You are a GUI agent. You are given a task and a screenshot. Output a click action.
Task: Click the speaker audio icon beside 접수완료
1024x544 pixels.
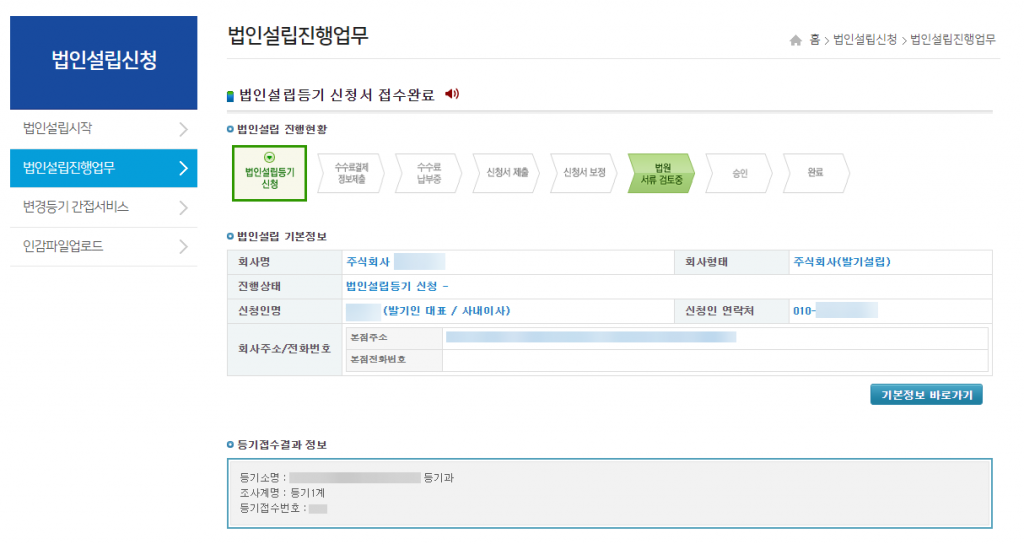point(452,94)
